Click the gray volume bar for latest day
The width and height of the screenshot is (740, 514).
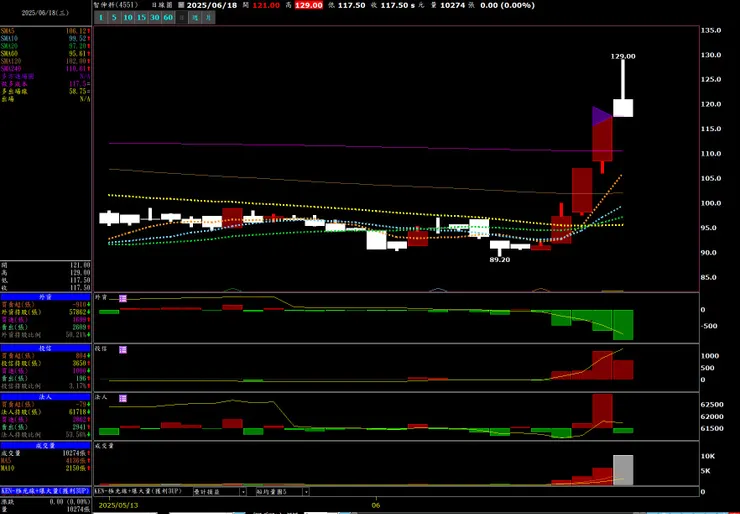[623, 470]
